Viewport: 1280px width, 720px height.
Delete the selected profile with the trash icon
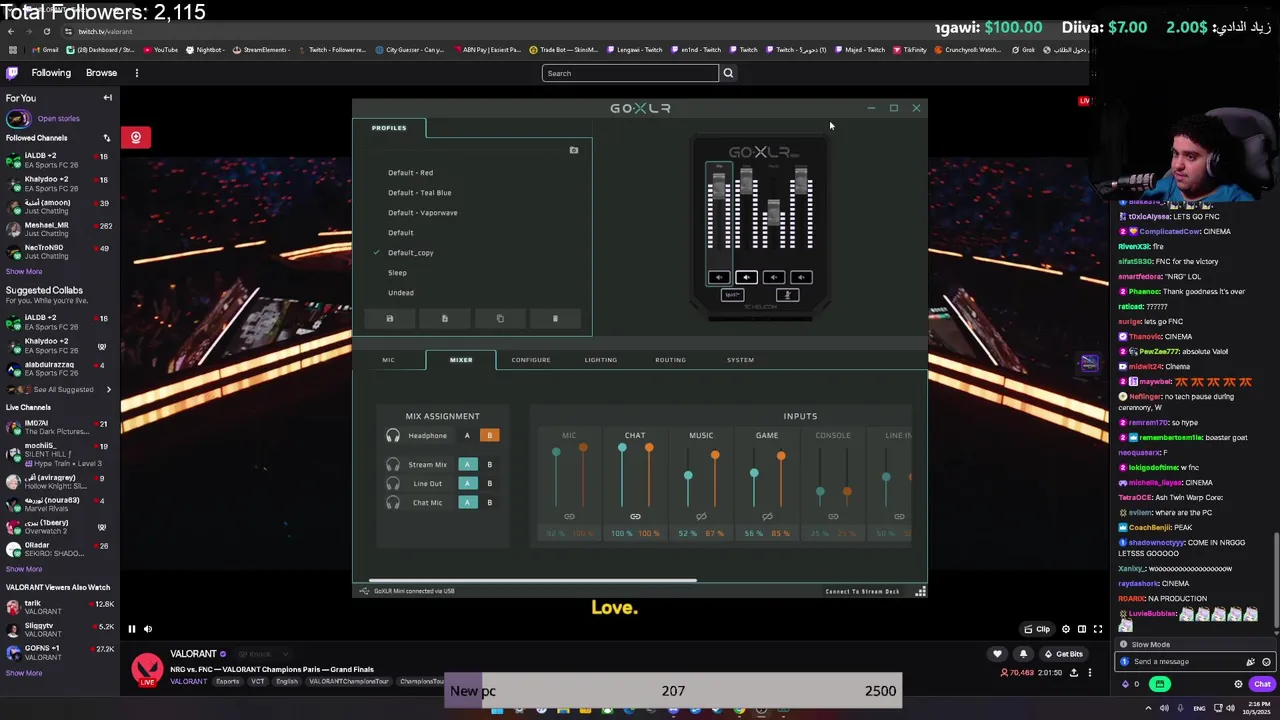click(555, 318)
